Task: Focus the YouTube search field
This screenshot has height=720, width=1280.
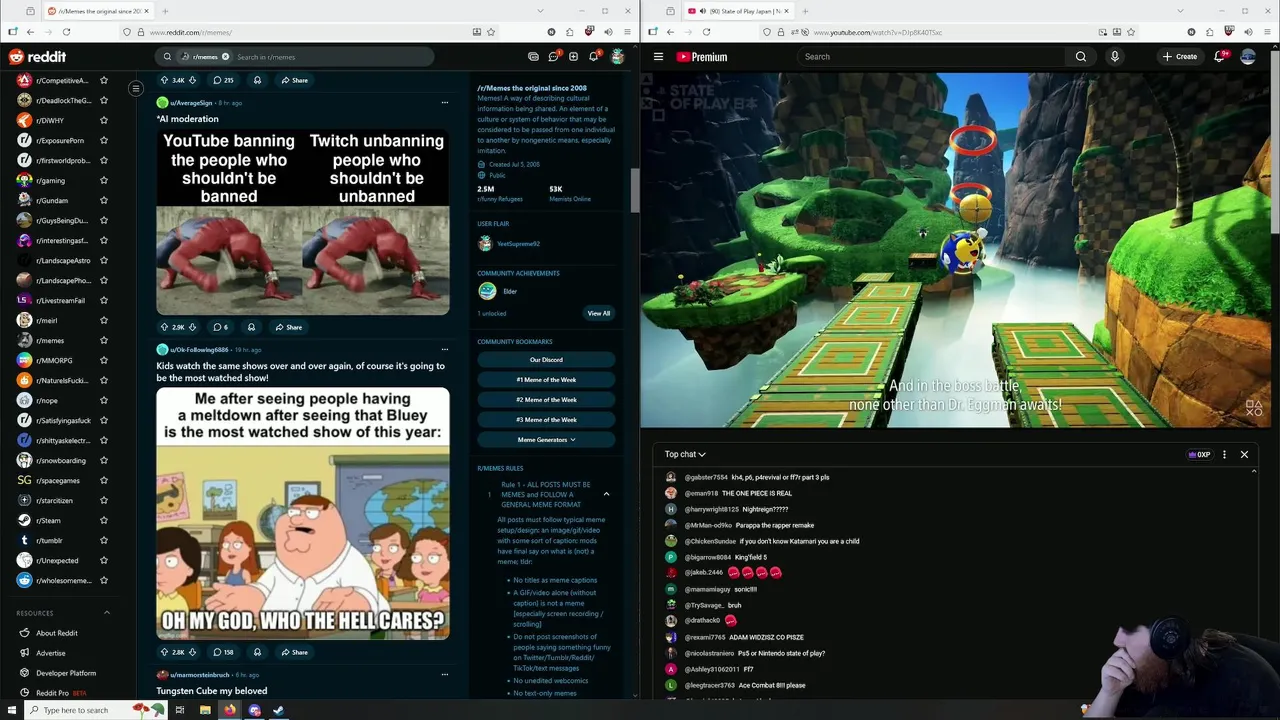Action: tap(933, 57)
